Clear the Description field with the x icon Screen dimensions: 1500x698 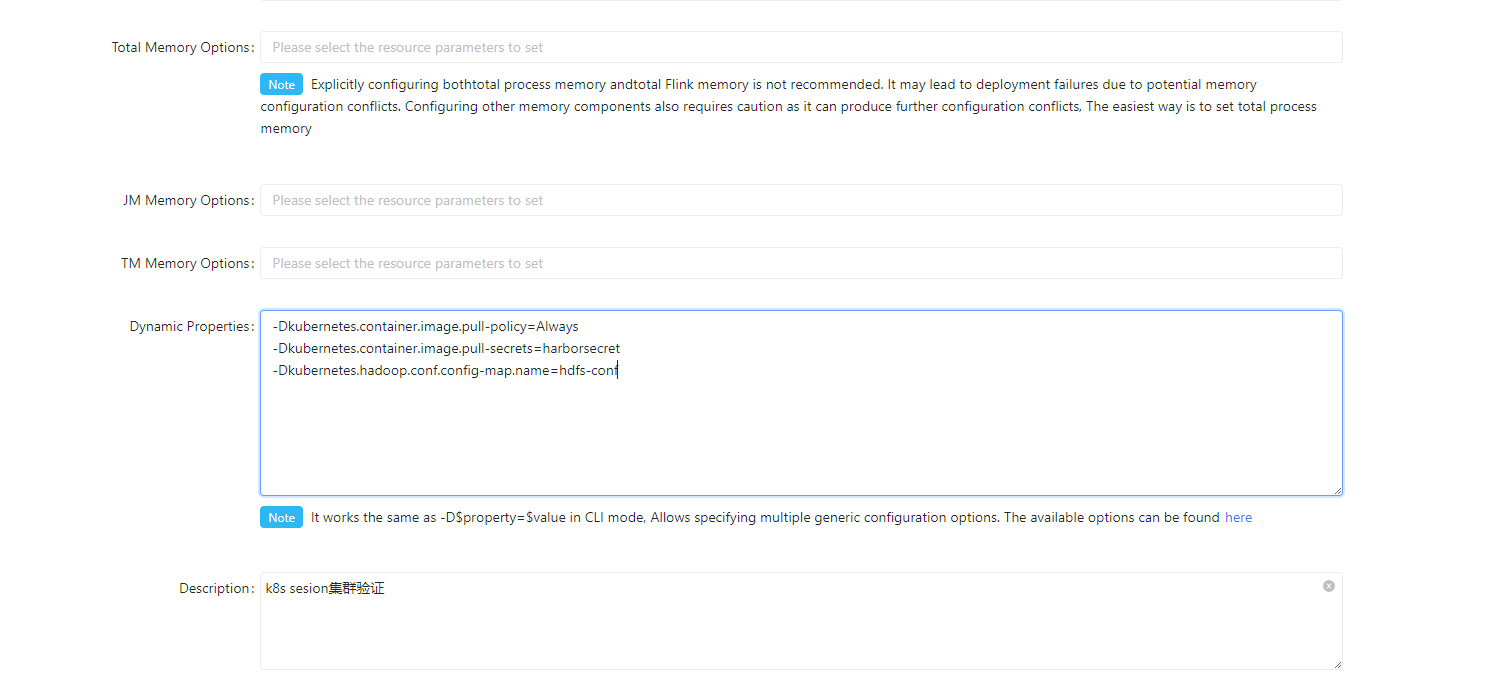click(x=1329, y=586)
